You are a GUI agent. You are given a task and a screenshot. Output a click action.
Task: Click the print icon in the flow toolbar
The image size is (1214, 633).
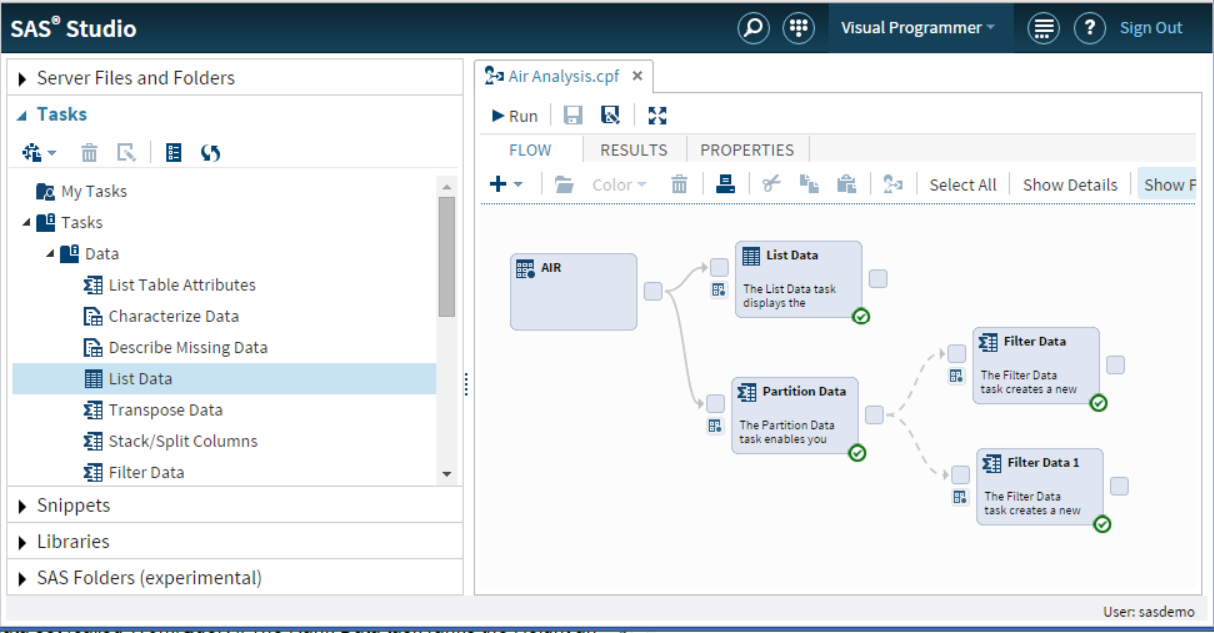pyautogui.click(x=726, y=184)
